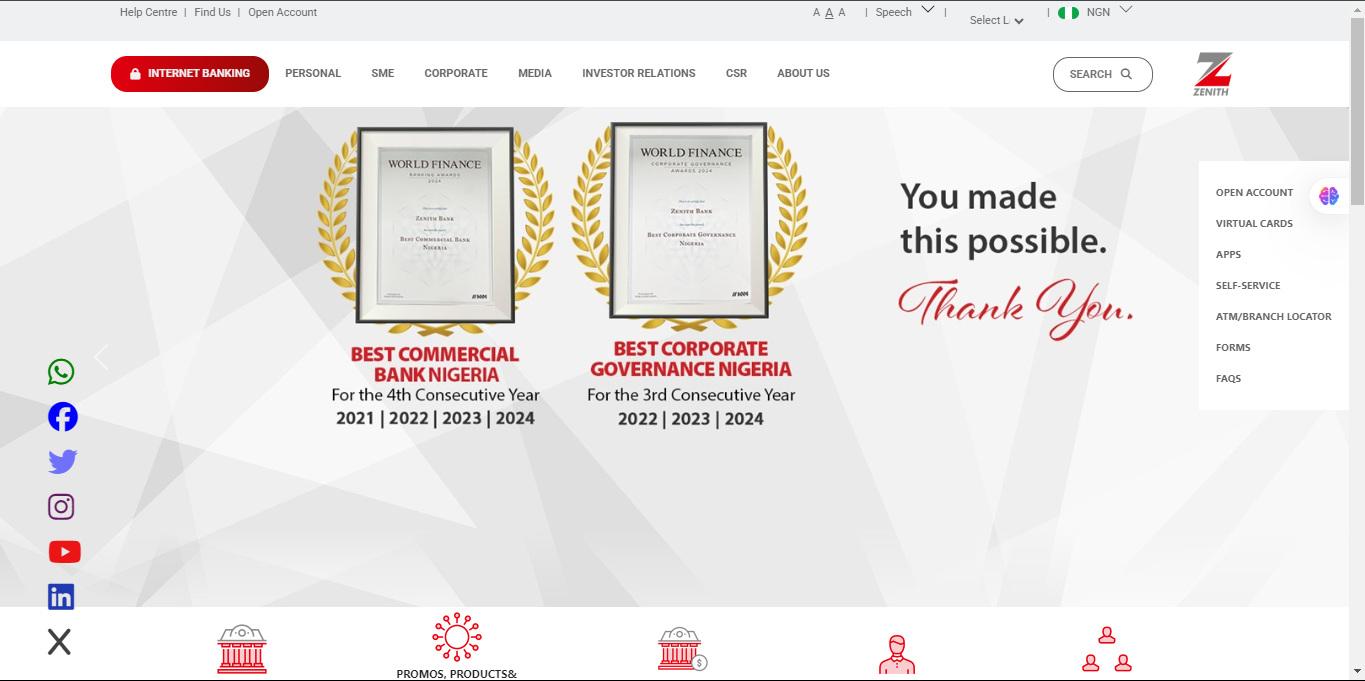This screenshot has height=681, width=1365.
Task: Click top bar Open Account link
Action: [x=283, y=12]
